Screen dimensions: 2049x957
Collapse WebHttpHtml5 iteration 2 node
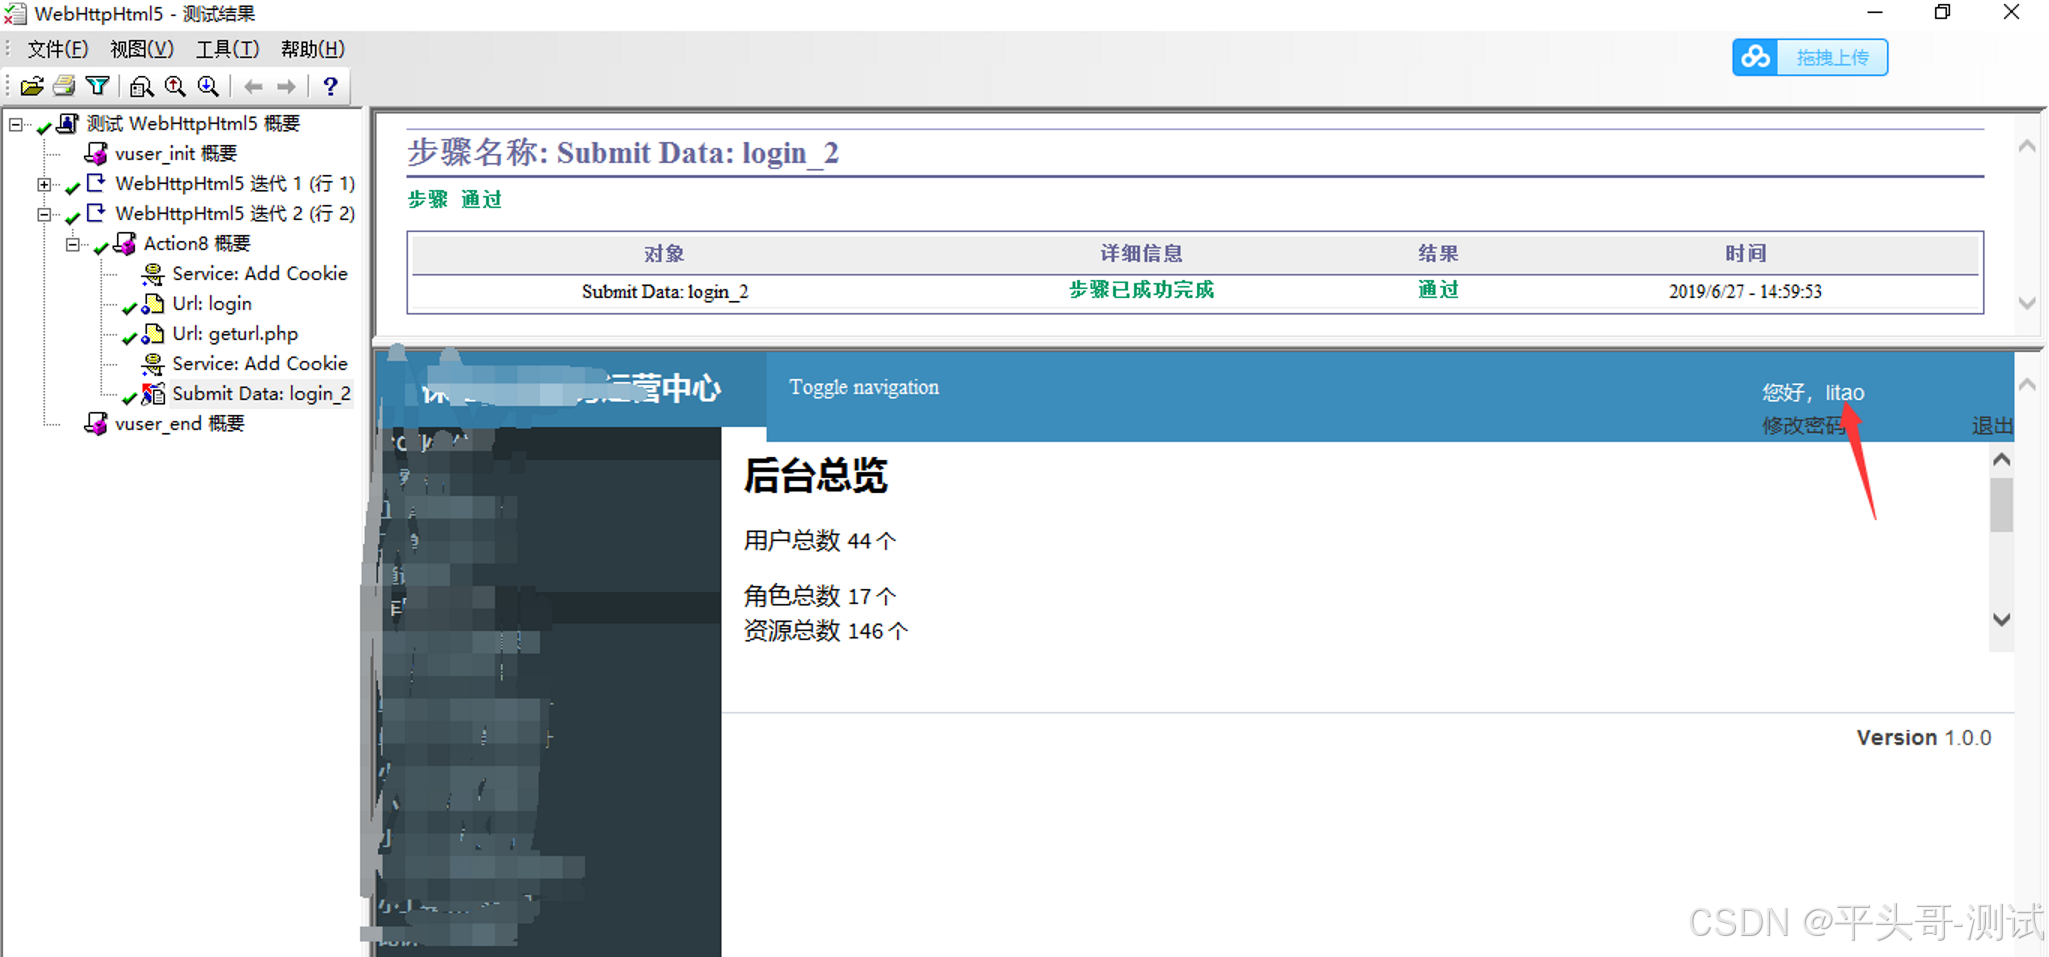[44, 215]
